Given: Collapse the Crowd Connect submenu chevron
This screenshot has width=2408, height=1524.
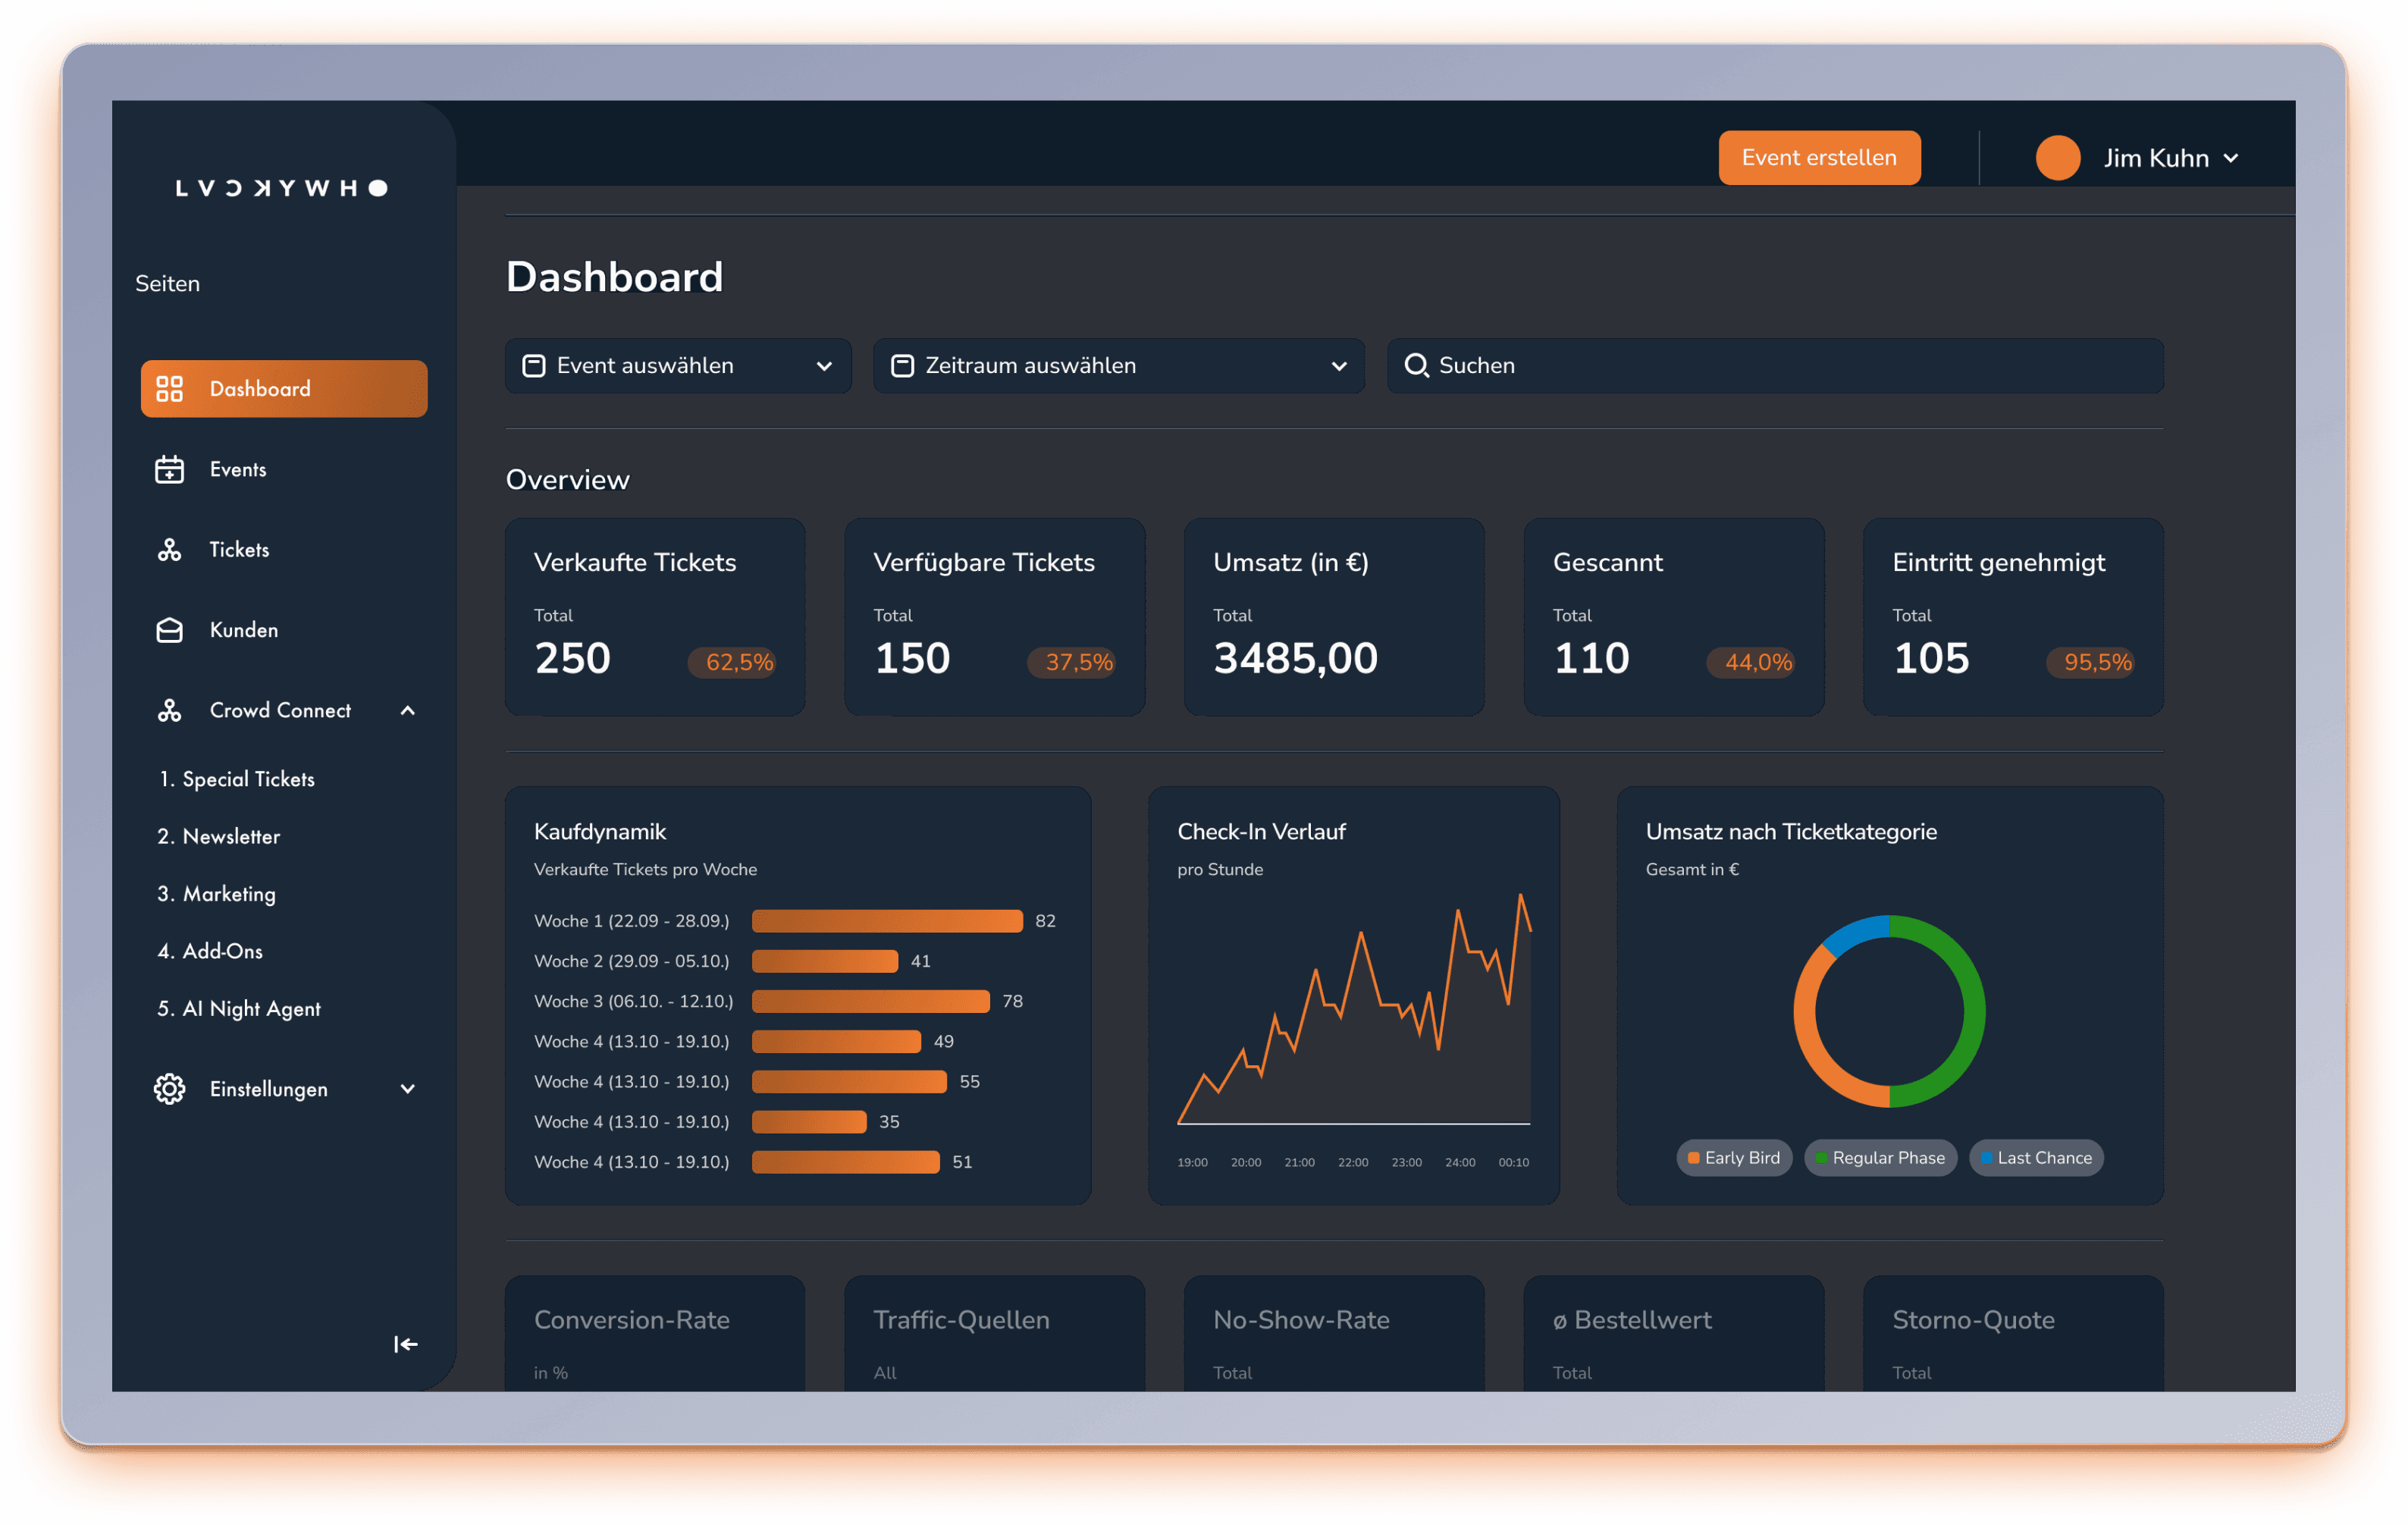Looking at the screenshot, I should [407, 710].
